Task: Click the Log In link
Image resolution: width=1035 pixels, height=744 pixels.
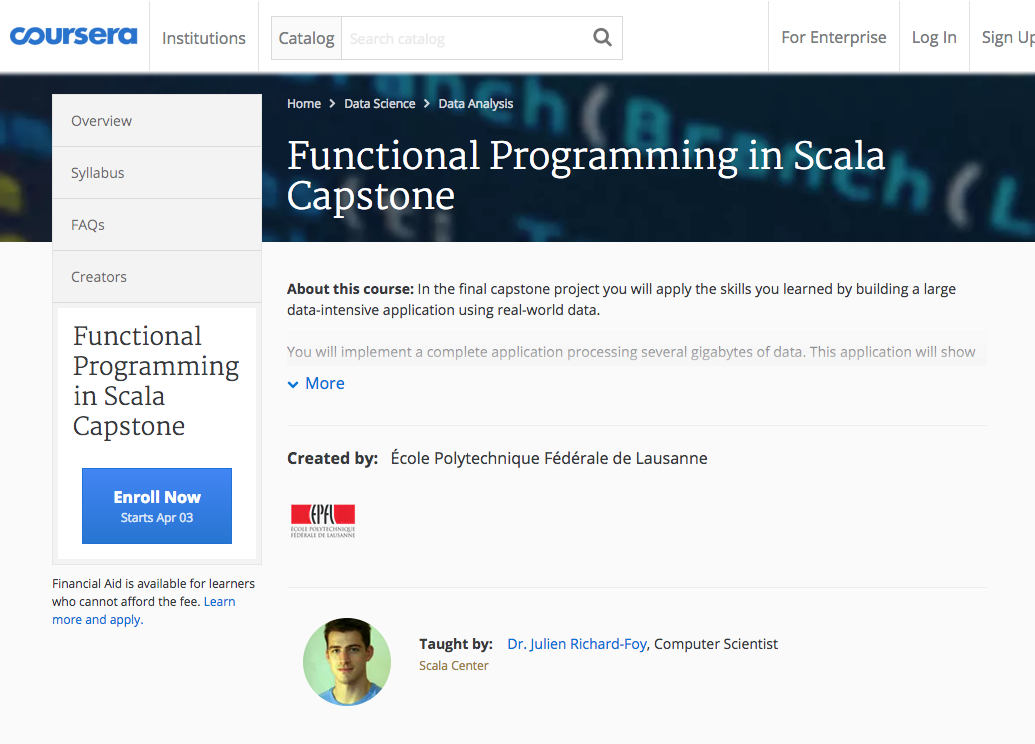Action: [x=934, y=37]
